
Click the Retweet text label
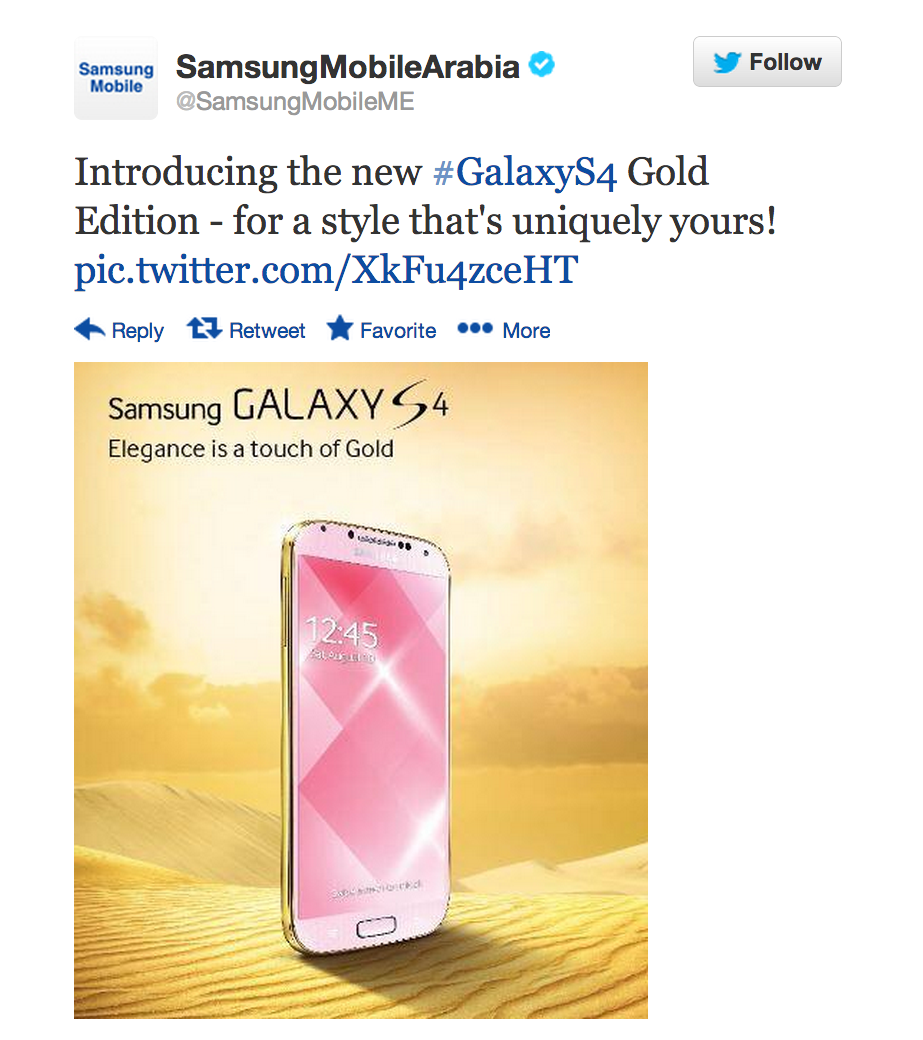(x=267, y=330)
